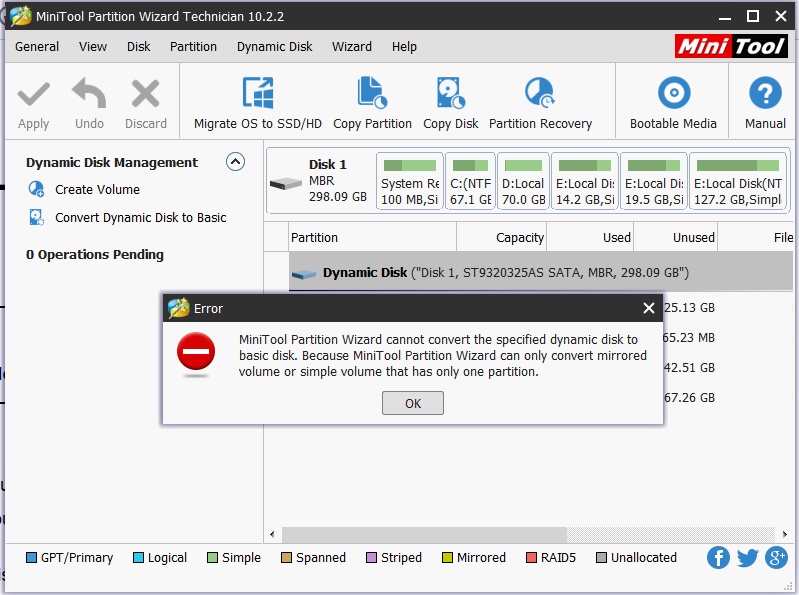
Task: Click the Apply checkmark icon
Action: (x=34, y=94)
